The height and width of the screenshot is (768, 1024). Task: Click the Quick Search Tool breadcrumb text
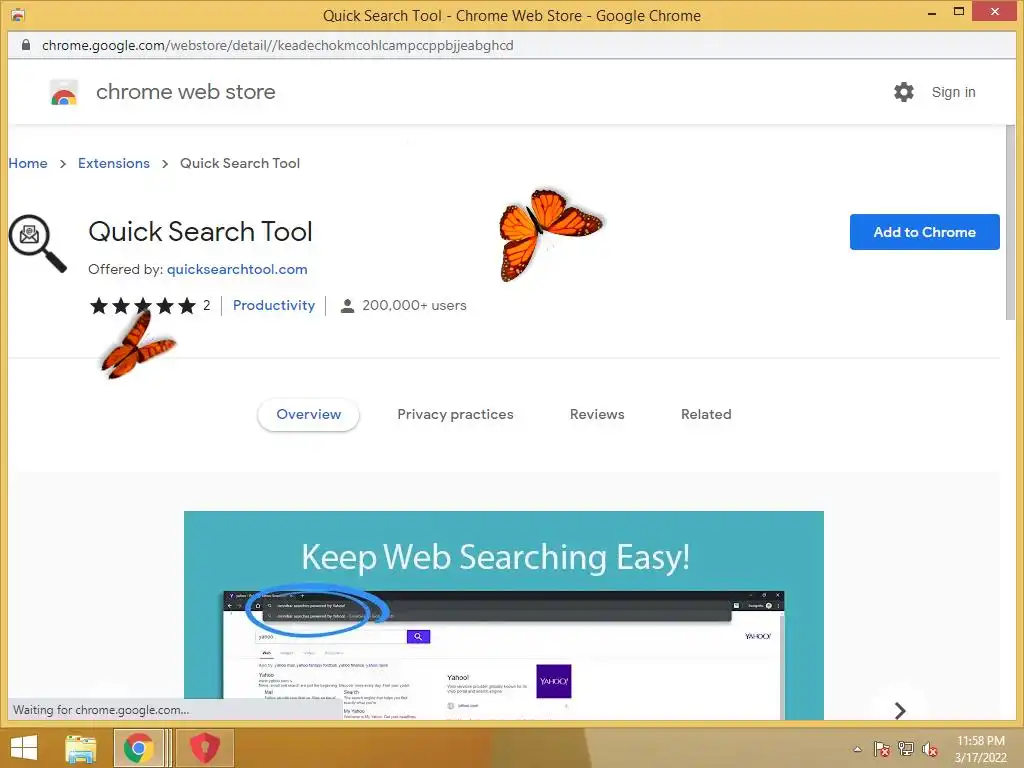pyautogui.click(x=240, y=163)
